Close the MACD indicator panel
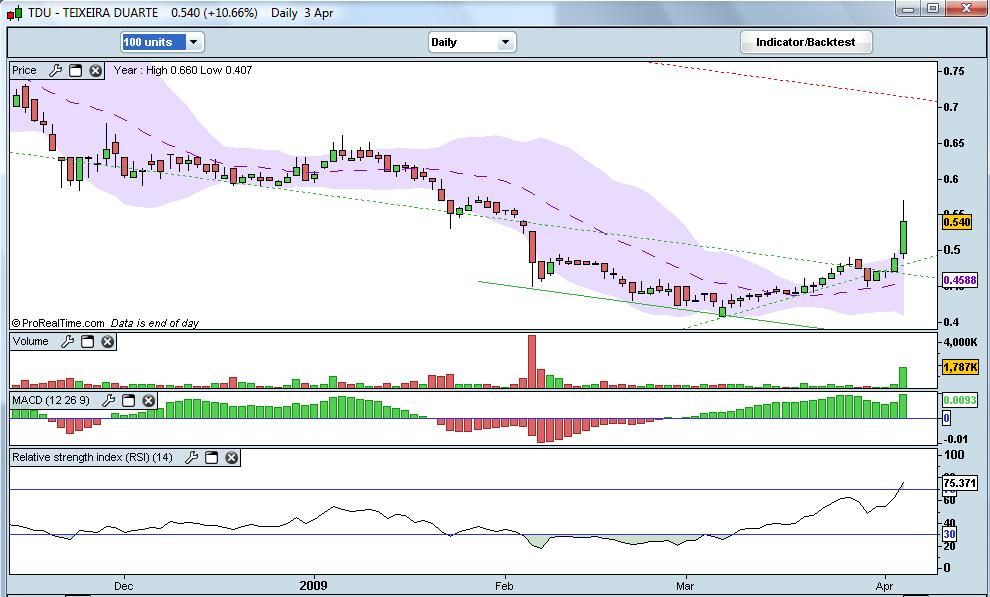 [x=148, y=400]
